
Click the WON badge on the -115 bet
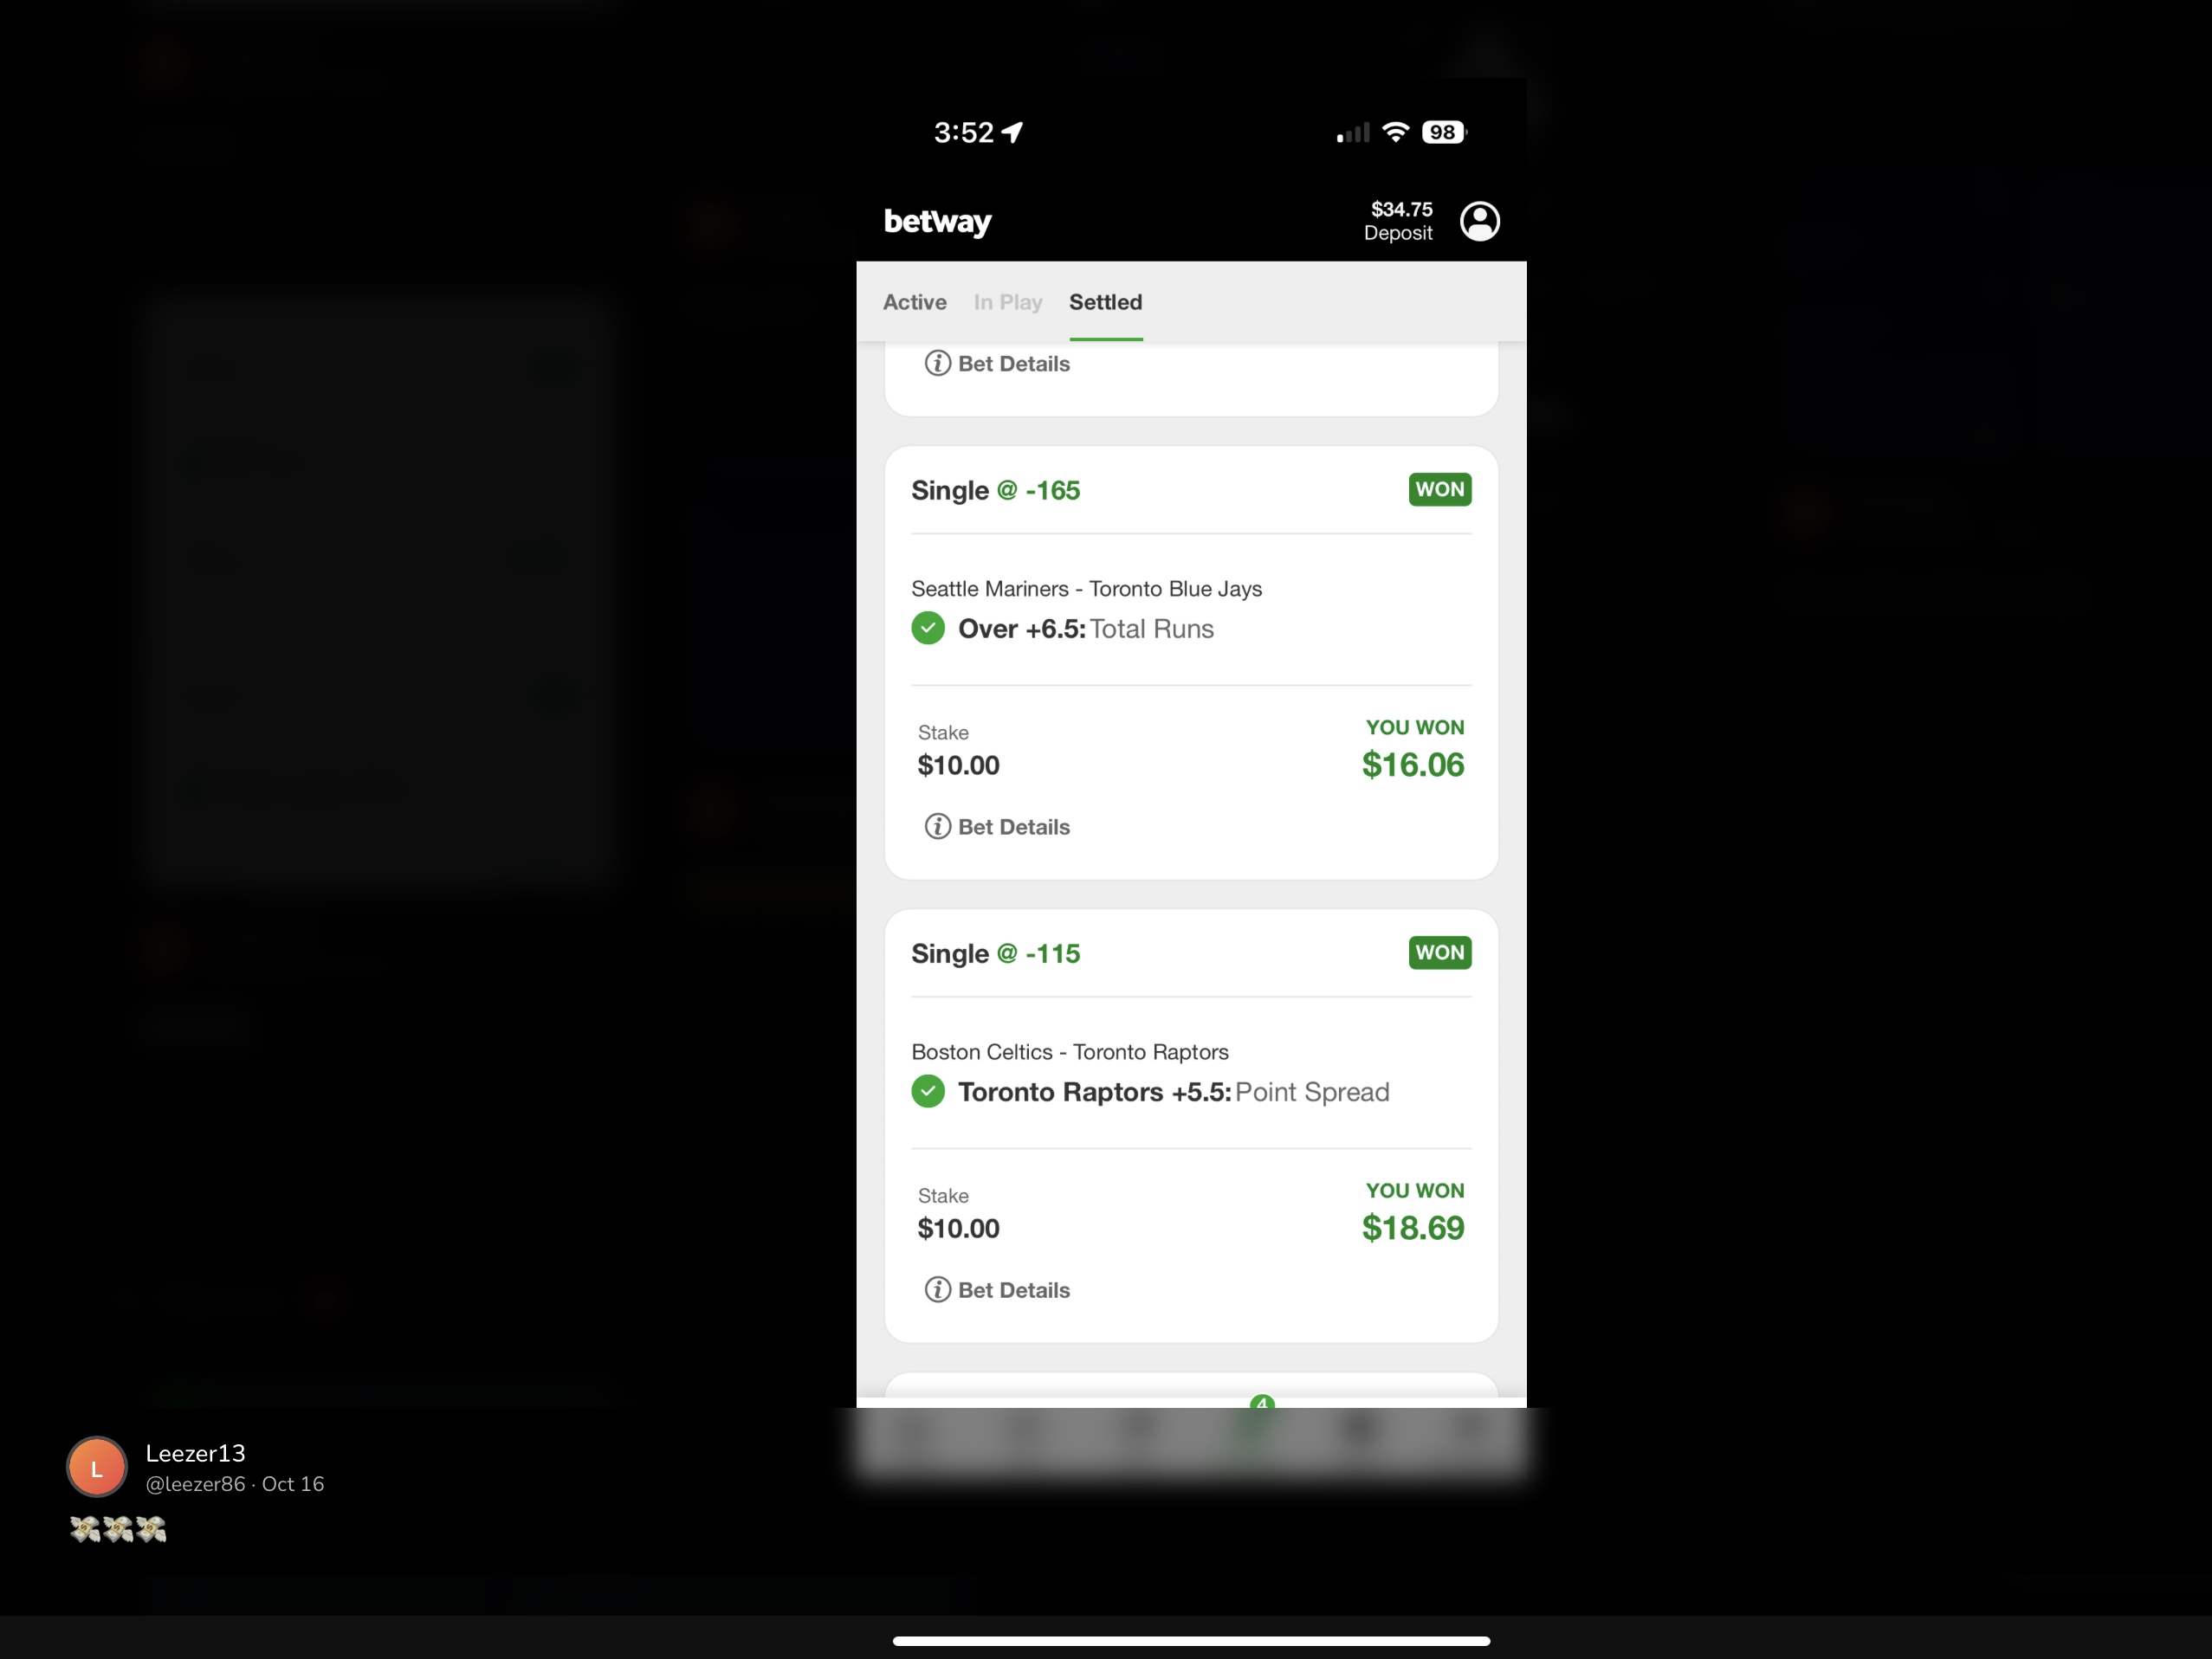(1440, 952)
